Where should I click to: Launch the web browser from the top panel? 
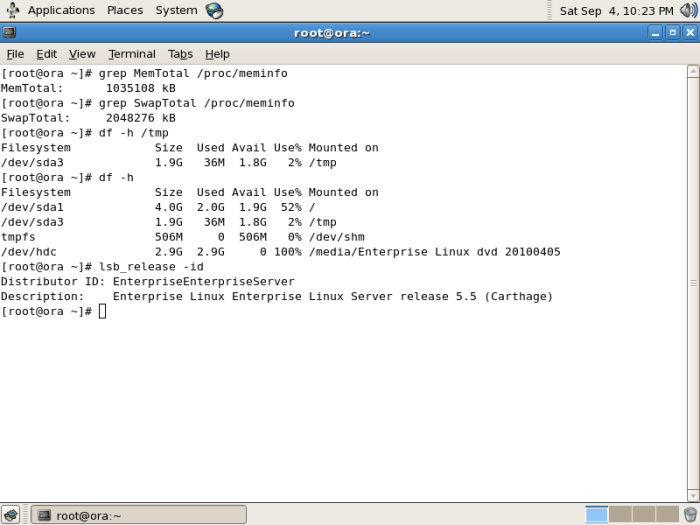(x=214, y=10)
